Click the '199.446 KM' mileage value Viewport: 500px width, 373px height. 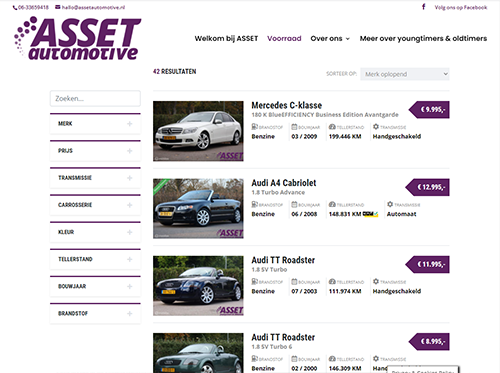pos(345,136)
